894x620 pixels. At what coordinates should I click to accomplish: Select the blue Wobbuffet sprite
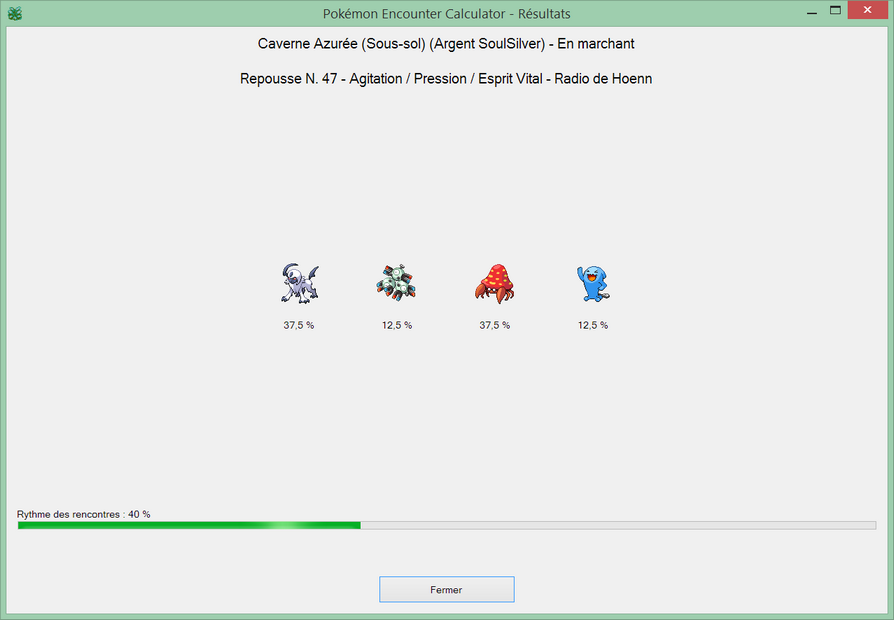(592, 283)
